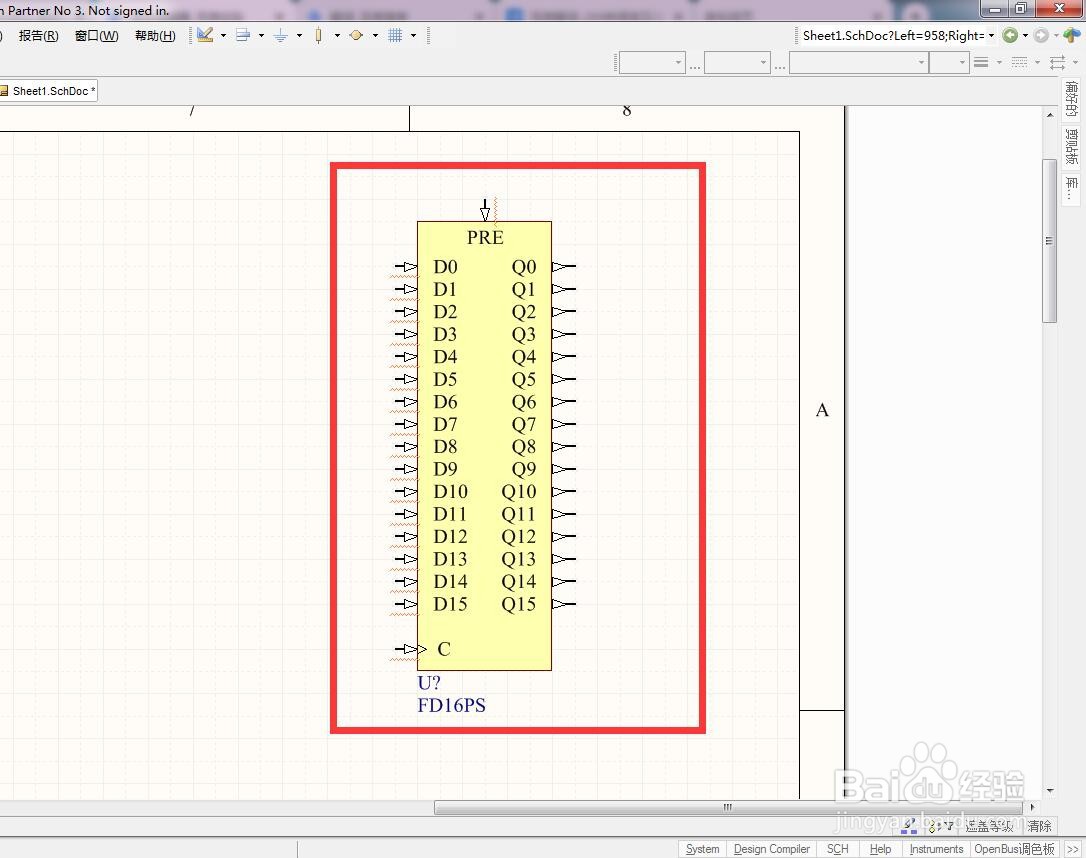Open the 报告(R) menu

tap(38, 35)
